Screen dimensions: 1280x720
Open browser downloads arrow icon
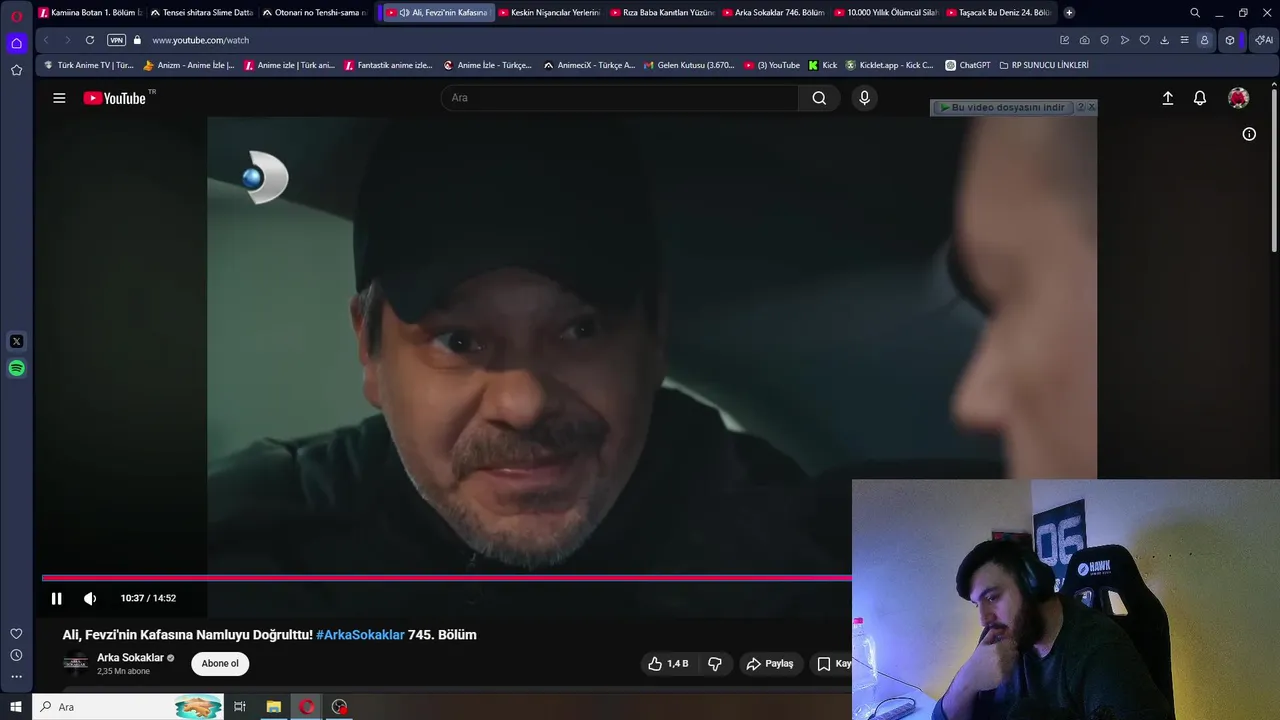pos(1165,40)
